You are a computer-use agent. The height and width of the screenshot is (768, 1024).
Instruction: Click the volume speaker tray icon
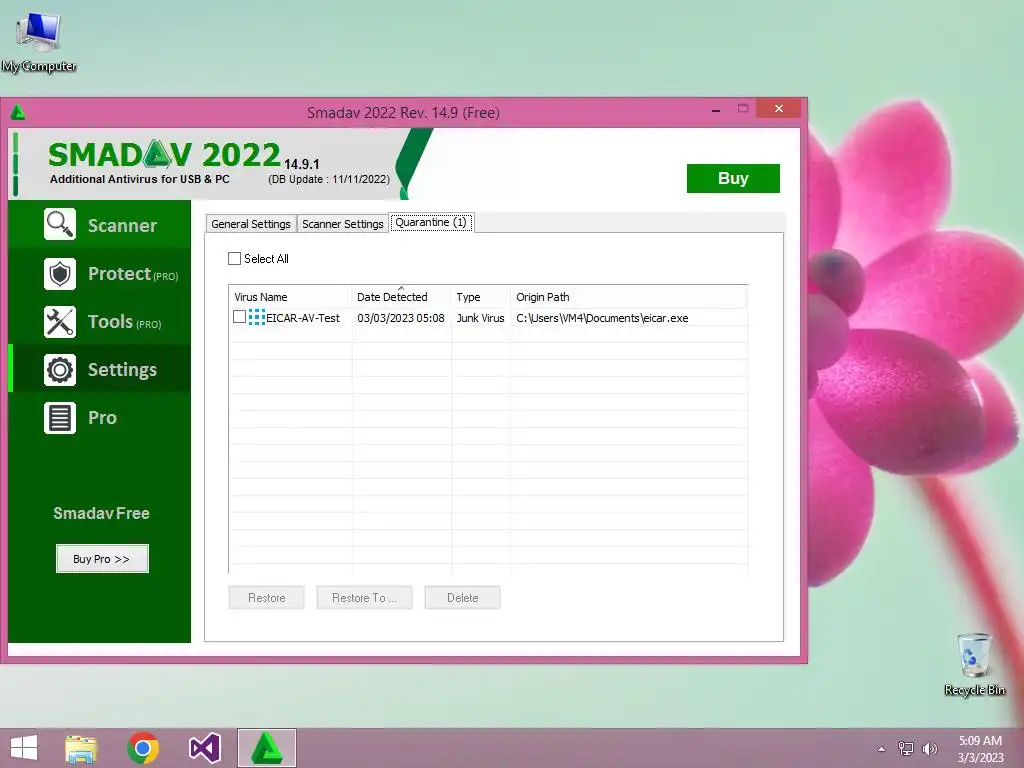tap(929, 749)
